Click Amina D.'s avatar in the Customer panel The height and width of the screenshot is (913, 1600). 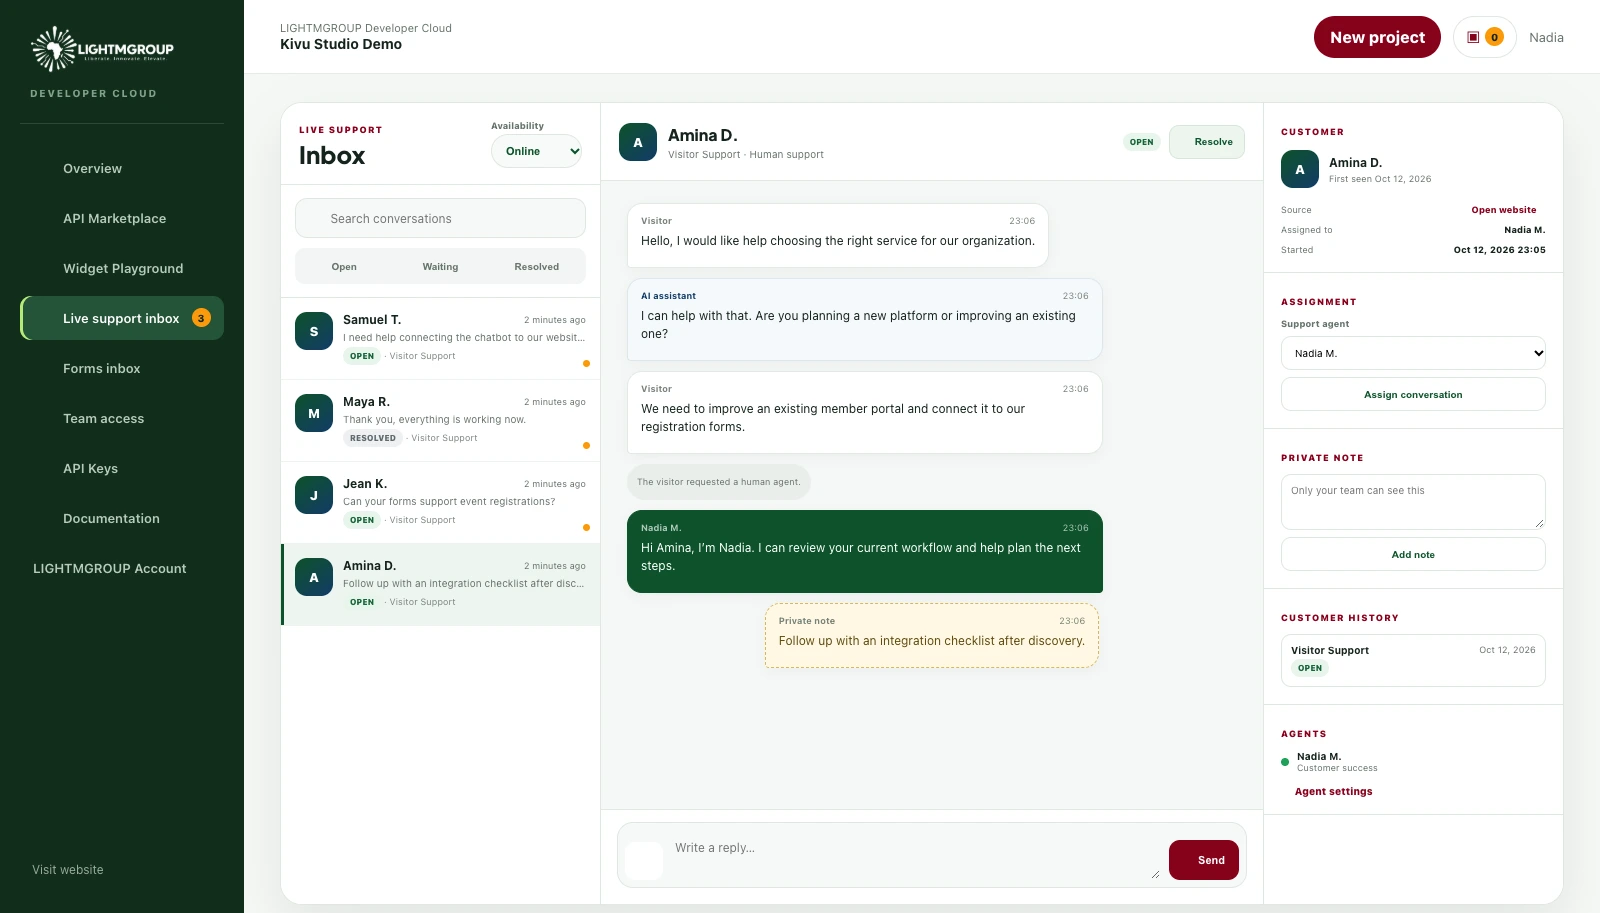(1300, 169)
